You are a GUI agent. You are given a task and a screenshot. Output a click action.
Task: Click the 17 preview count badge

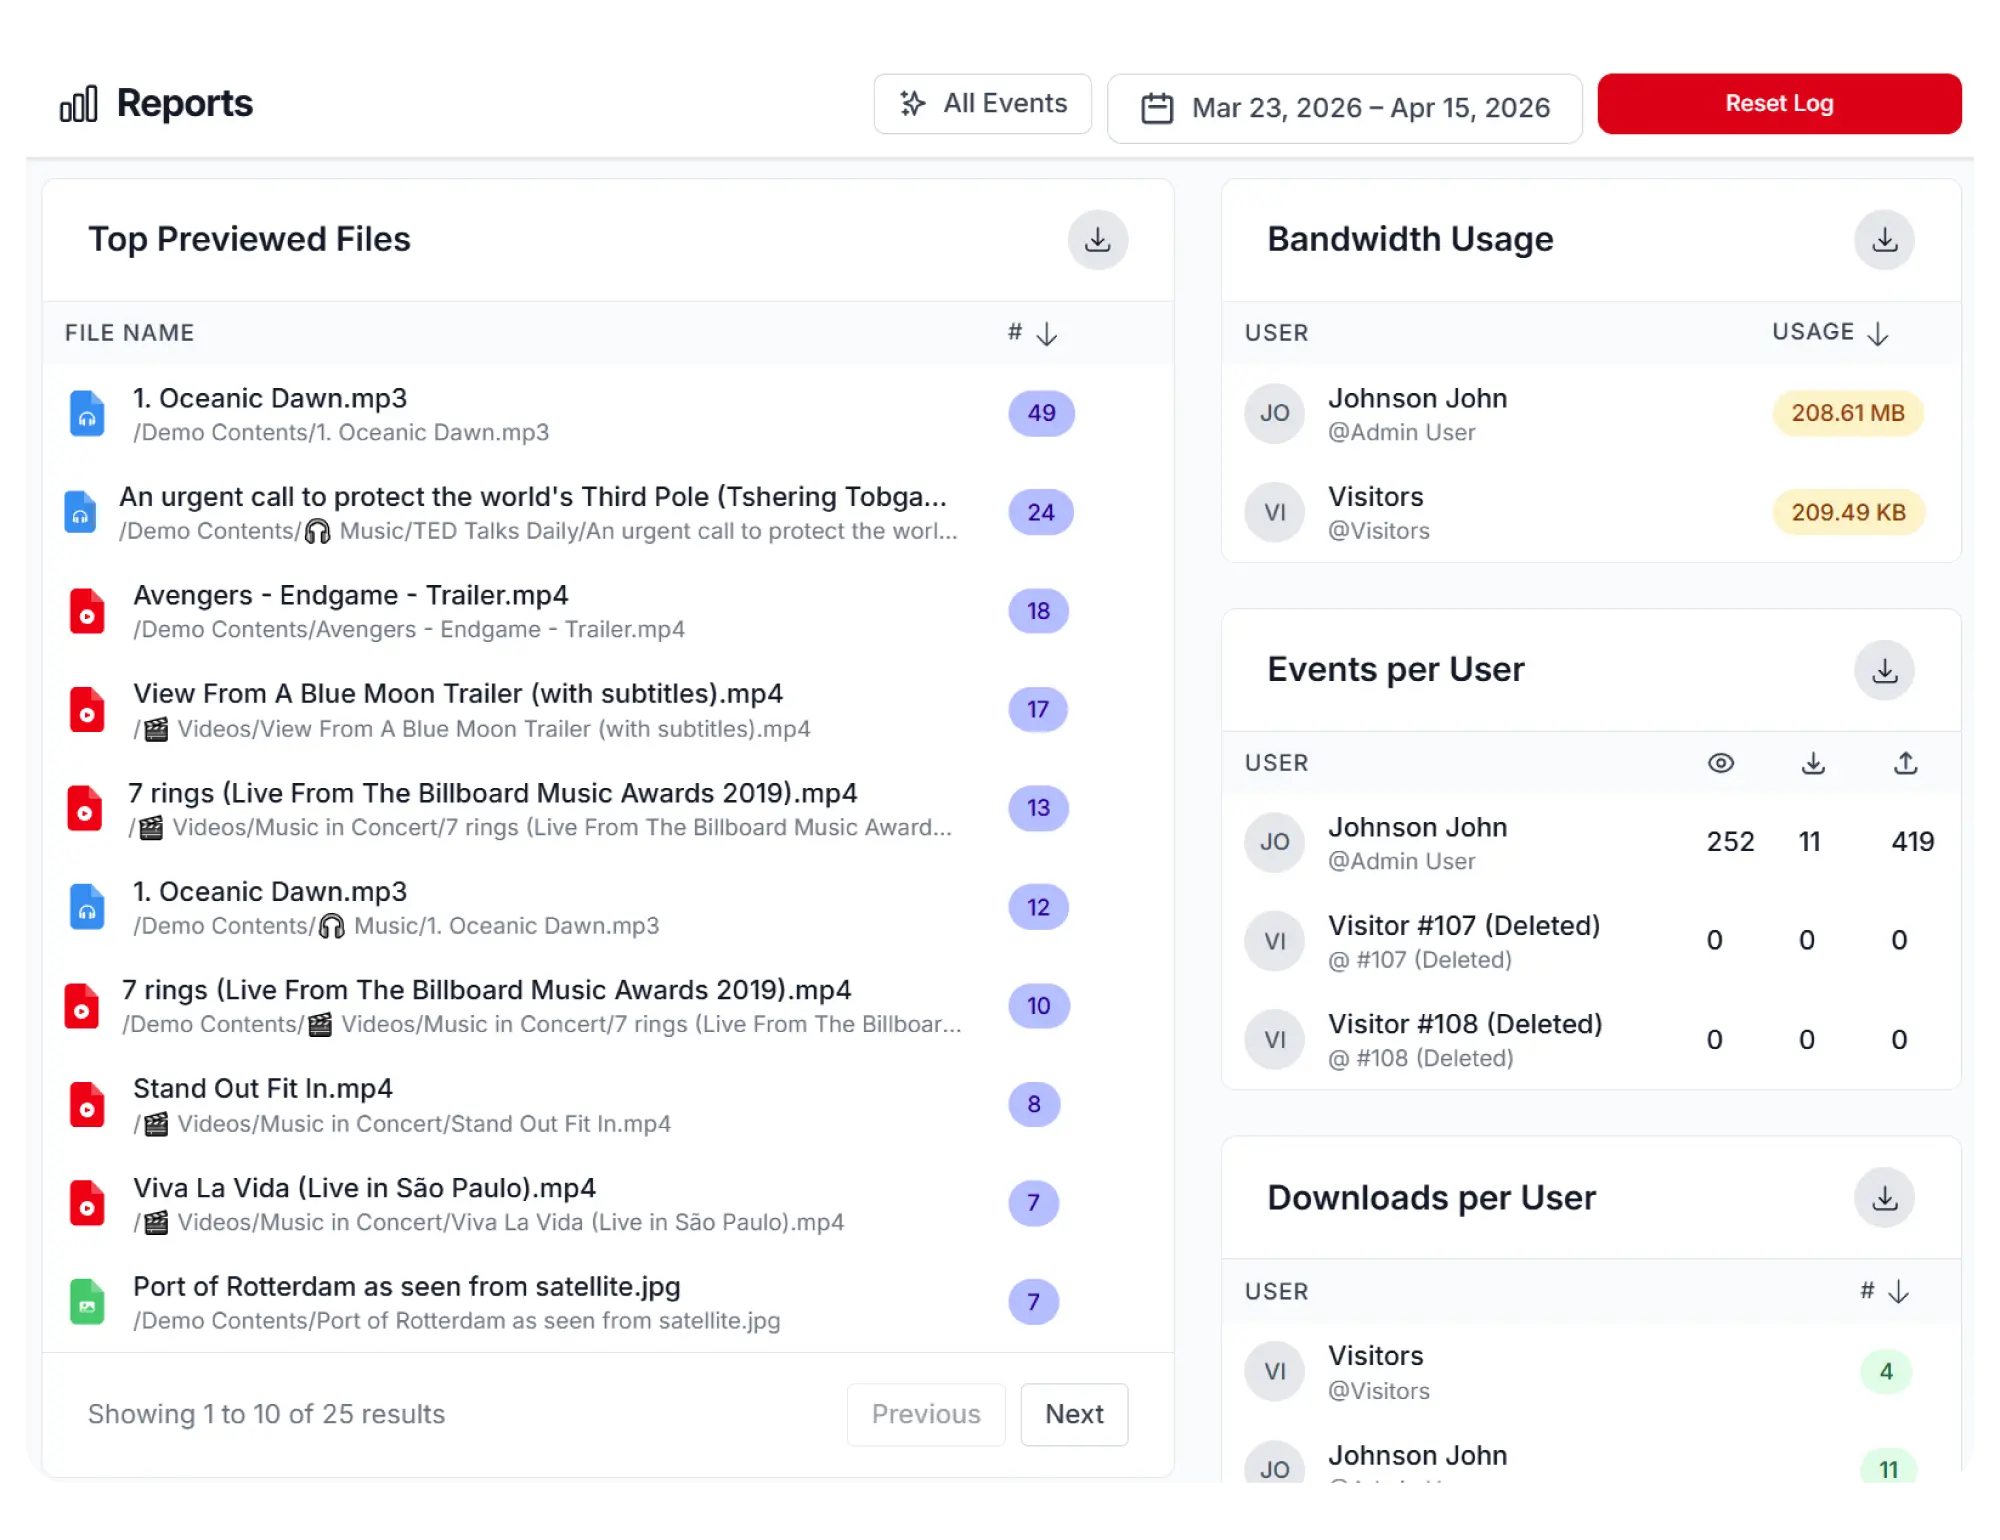tap(1038, 710)
